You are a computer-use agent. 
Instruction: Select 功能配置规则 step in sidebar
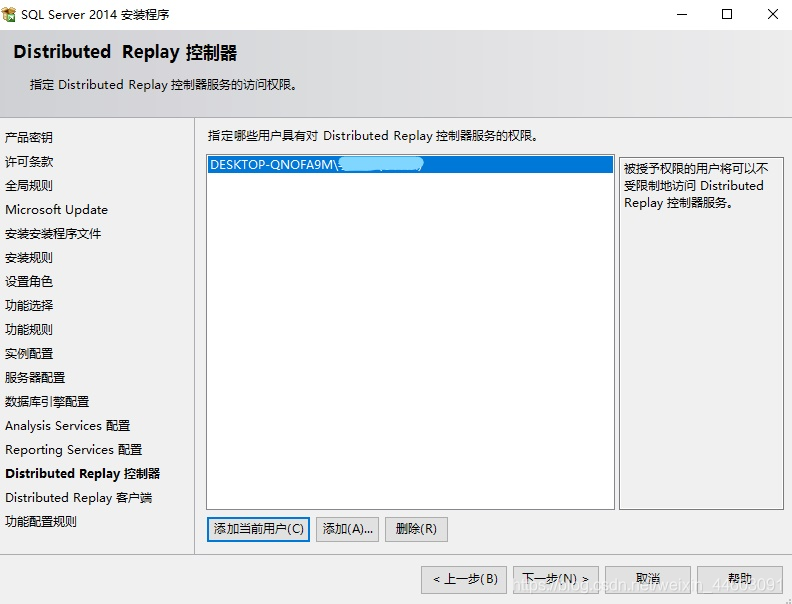[x=41, y=522]
